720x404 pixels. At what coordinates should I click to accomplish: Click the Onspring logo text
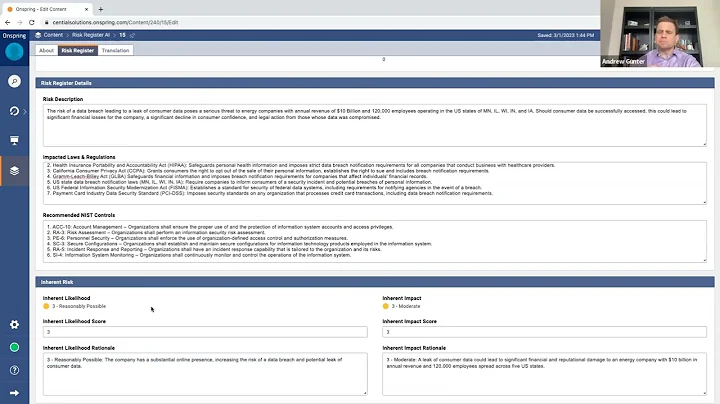point(14,35)
